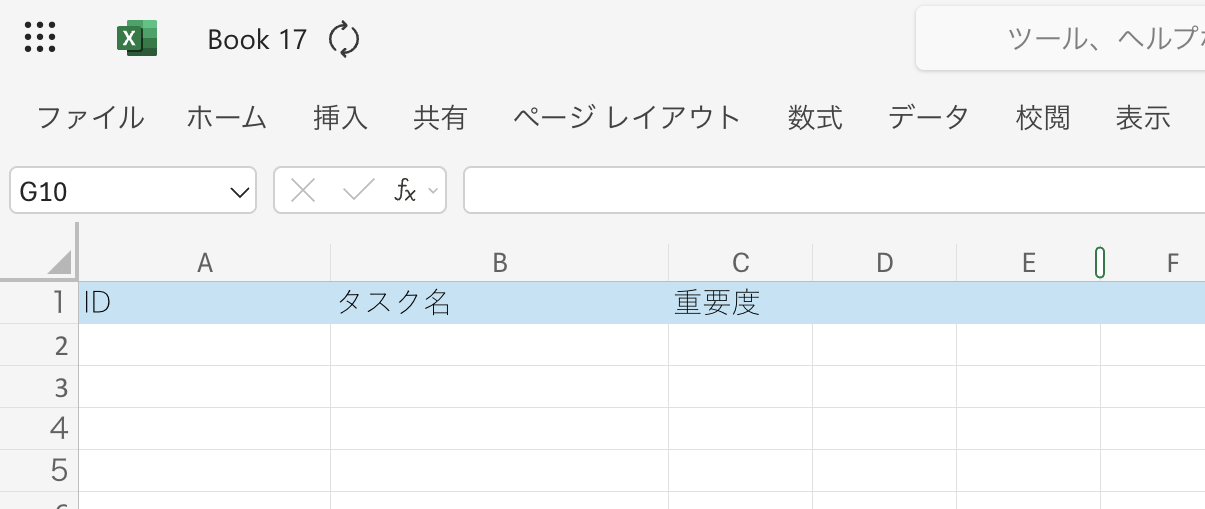
Task: Click inside the formula bar
Action: coord(830,190)
